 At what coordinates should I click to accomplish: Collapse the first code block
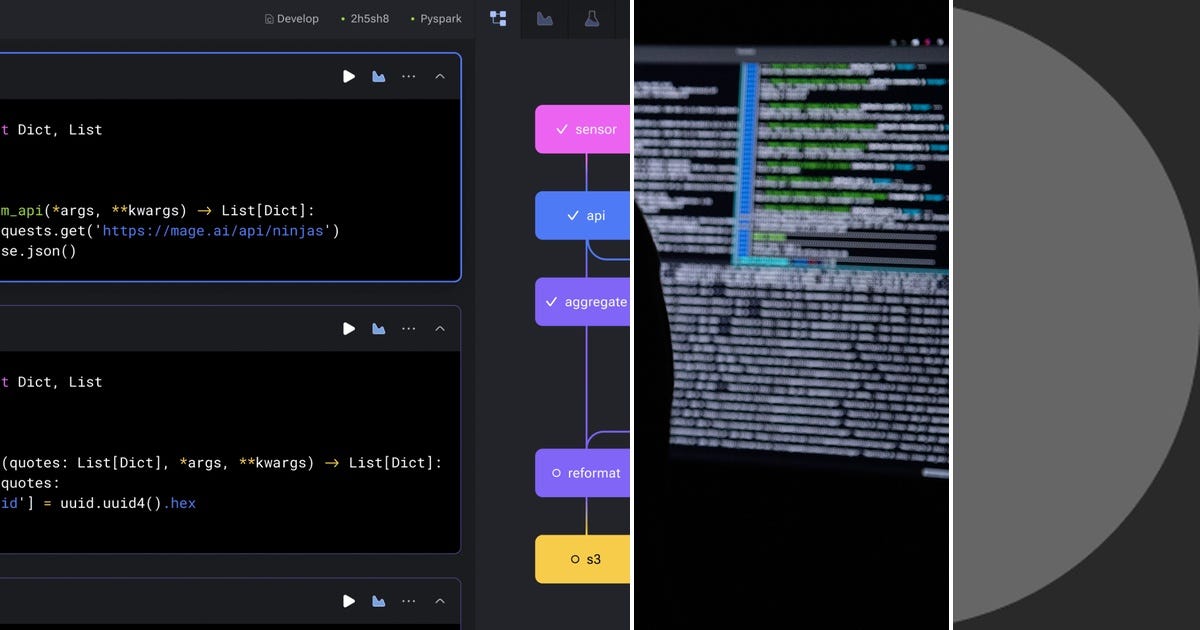[440, 76]
